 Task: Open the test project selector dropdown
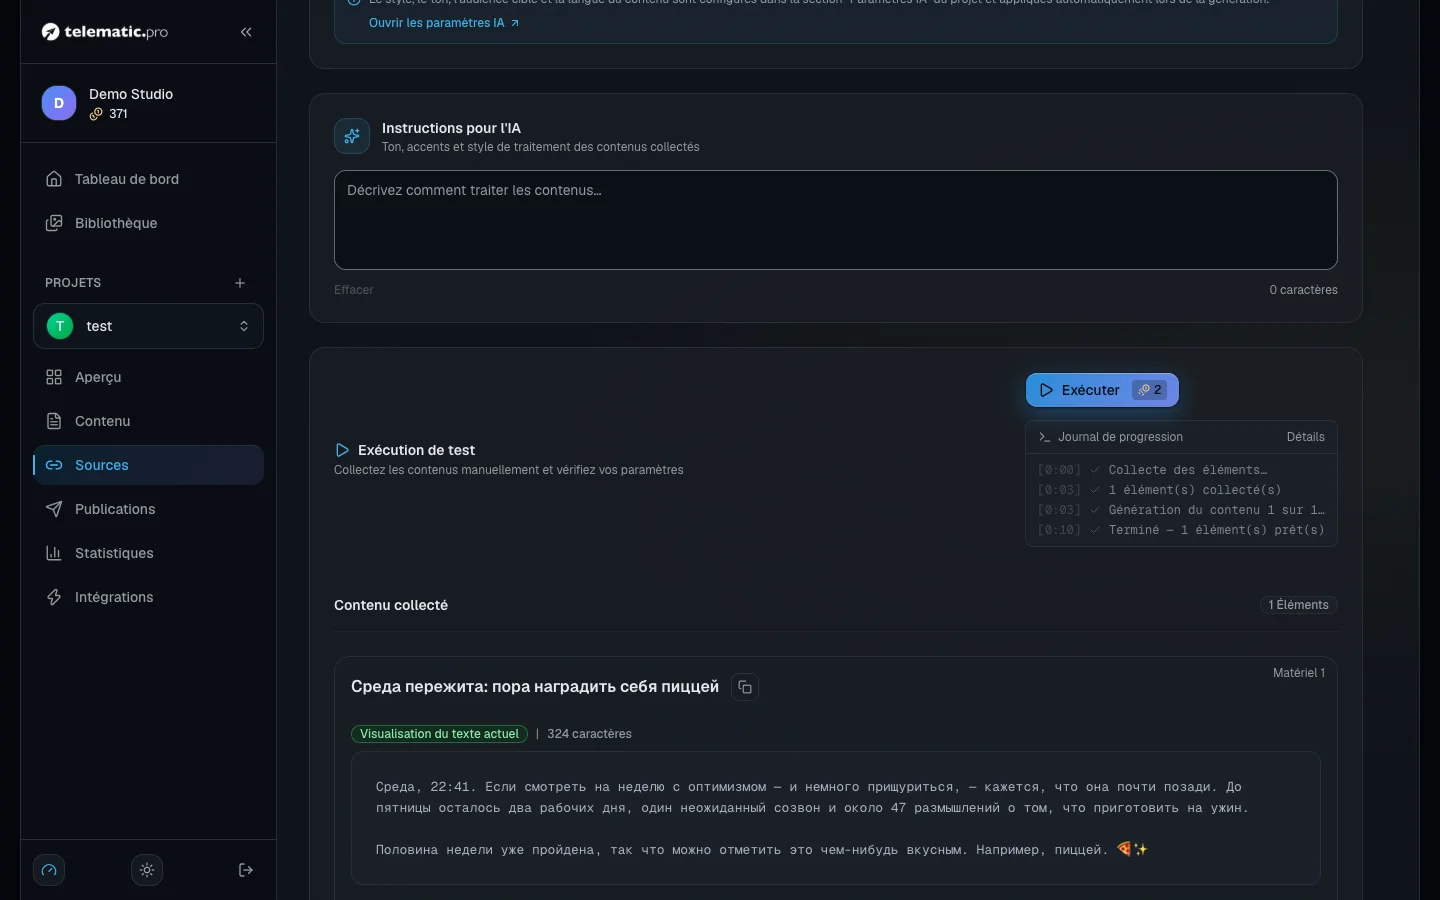point(148,326)
